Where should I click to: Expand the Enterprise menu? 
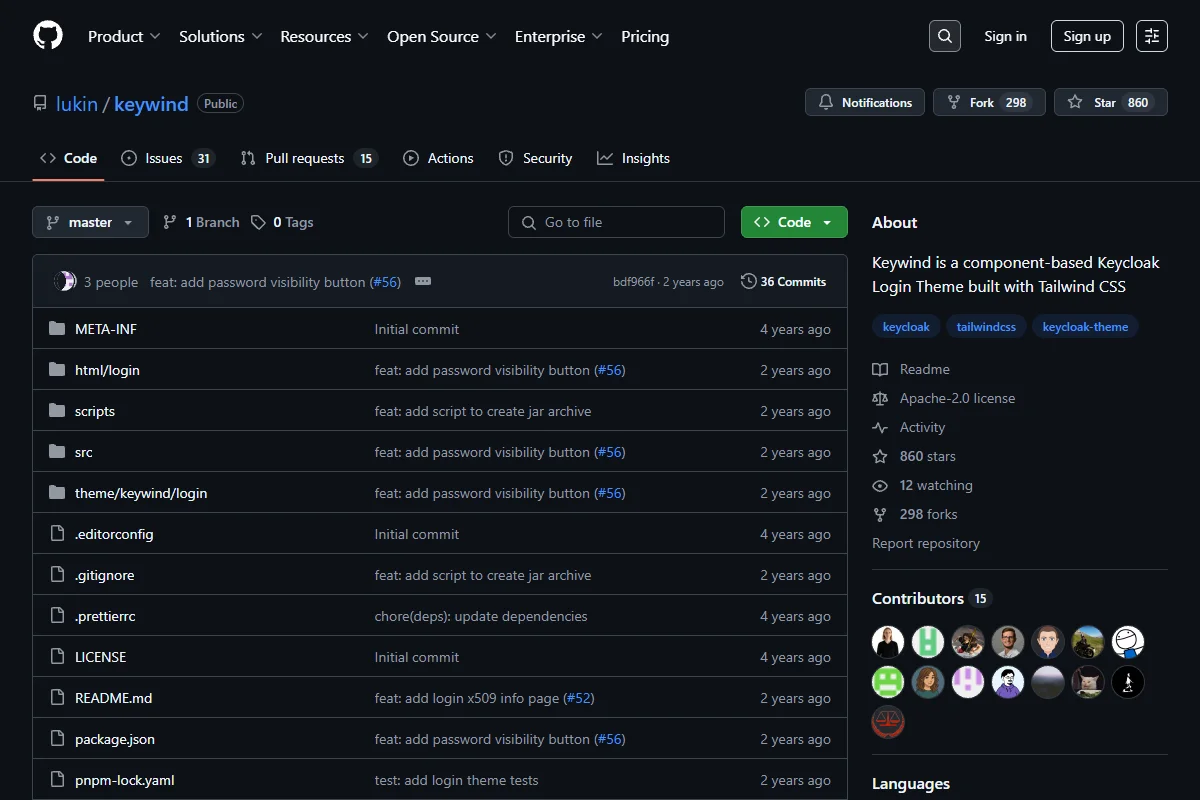coord(559,36)
